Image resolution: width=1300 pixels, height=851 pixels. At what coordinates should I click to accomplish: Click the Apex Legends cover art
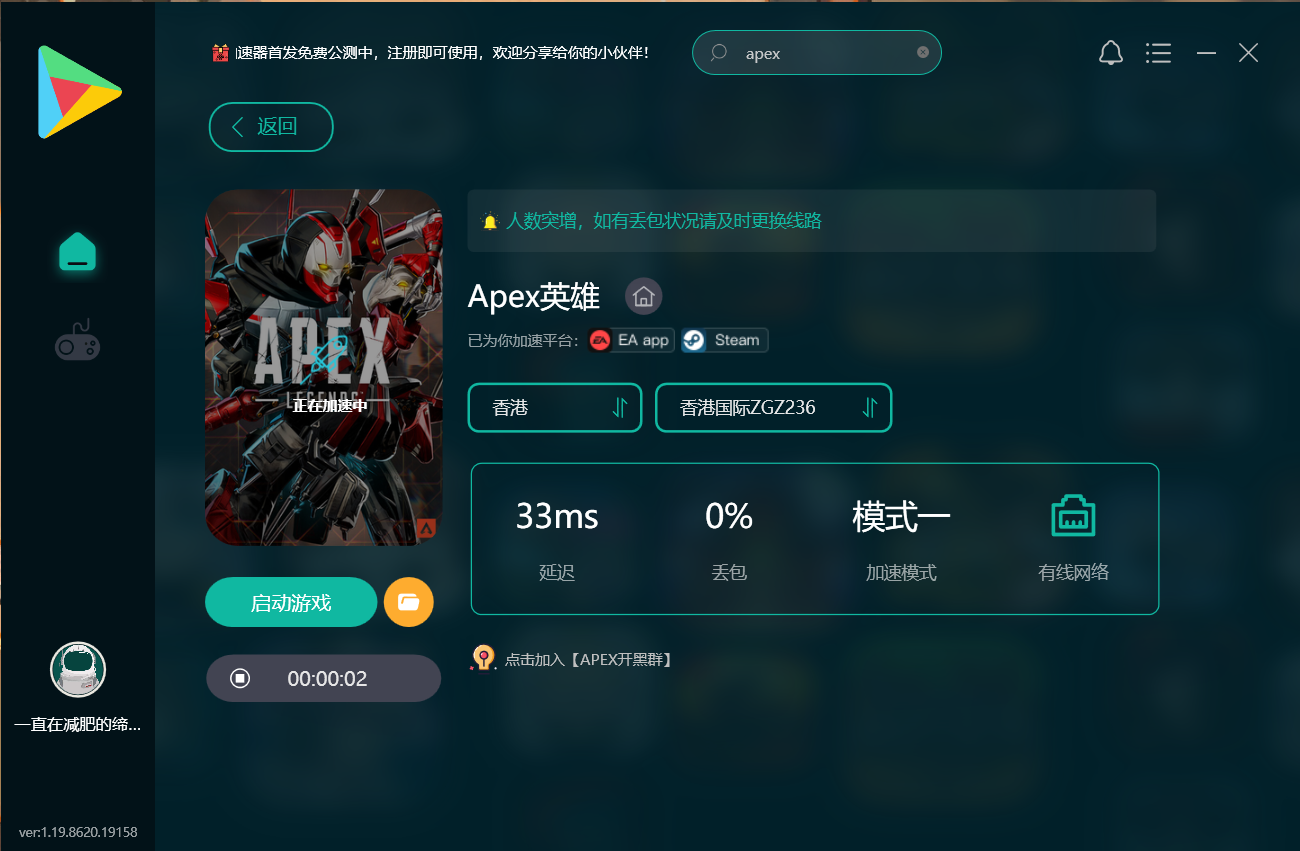tap(323, 367)
